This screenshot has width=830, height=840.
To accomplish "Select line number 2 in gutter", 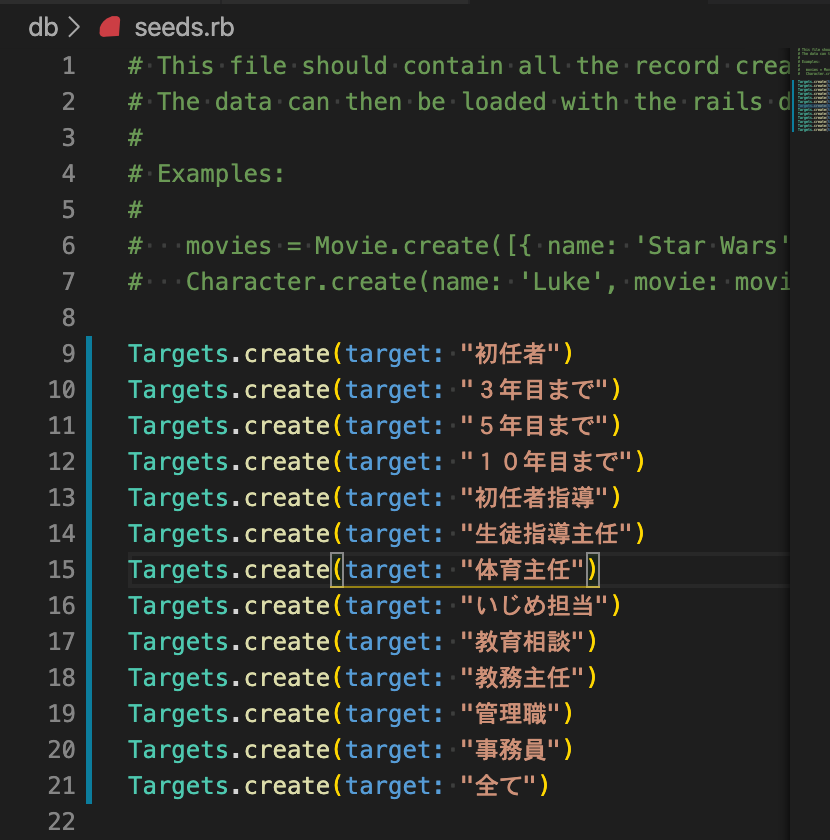I will (x=68, y=102).
